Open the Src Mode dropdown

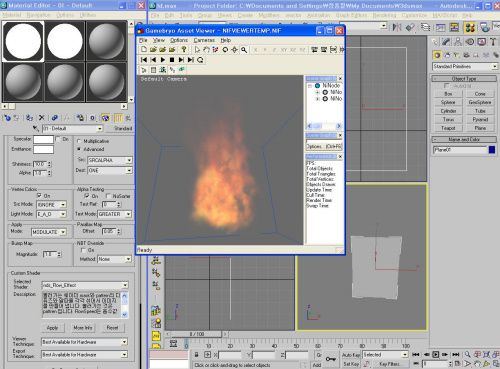pyautogui.click(x=51, y=204)
